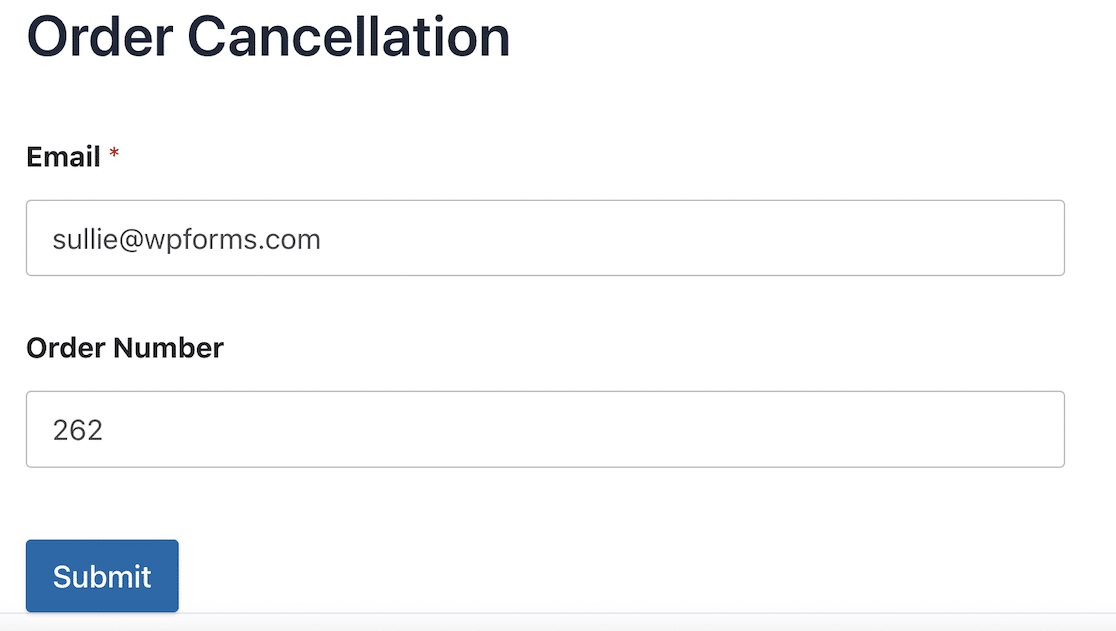Click the Submit button

102,576
